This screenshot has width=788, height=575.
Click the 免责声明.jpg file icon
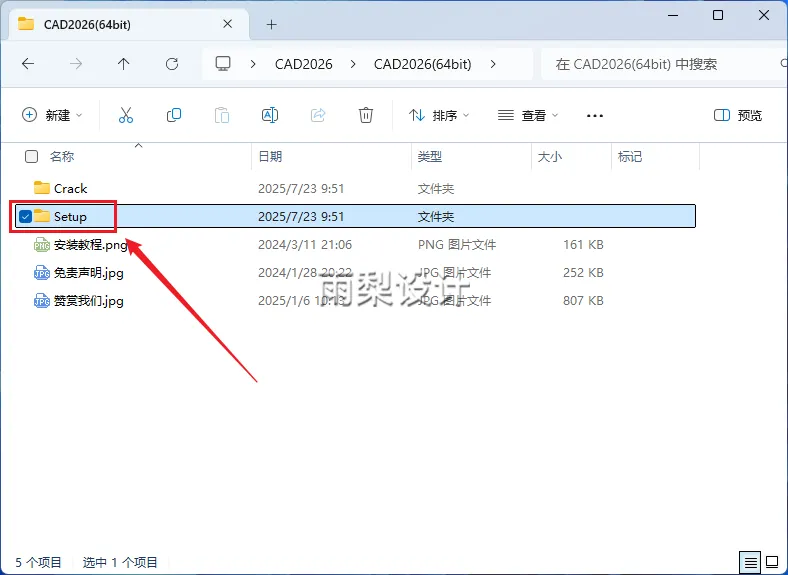[x=42, y=273]
